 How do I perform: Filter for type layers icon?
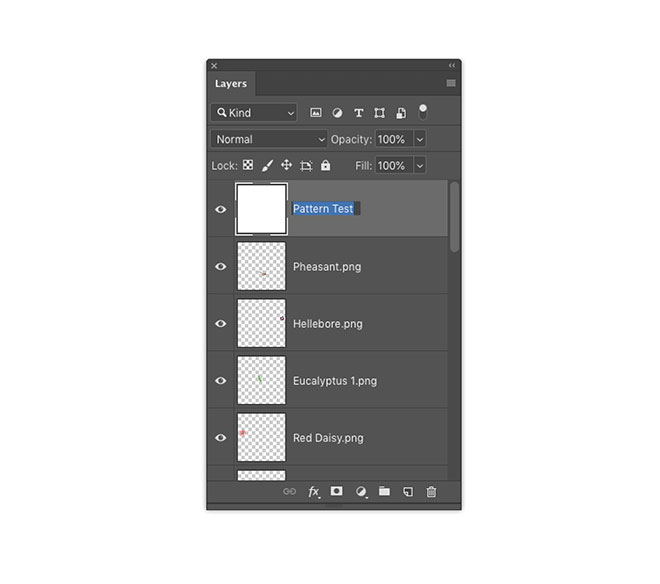pos(359,113)
